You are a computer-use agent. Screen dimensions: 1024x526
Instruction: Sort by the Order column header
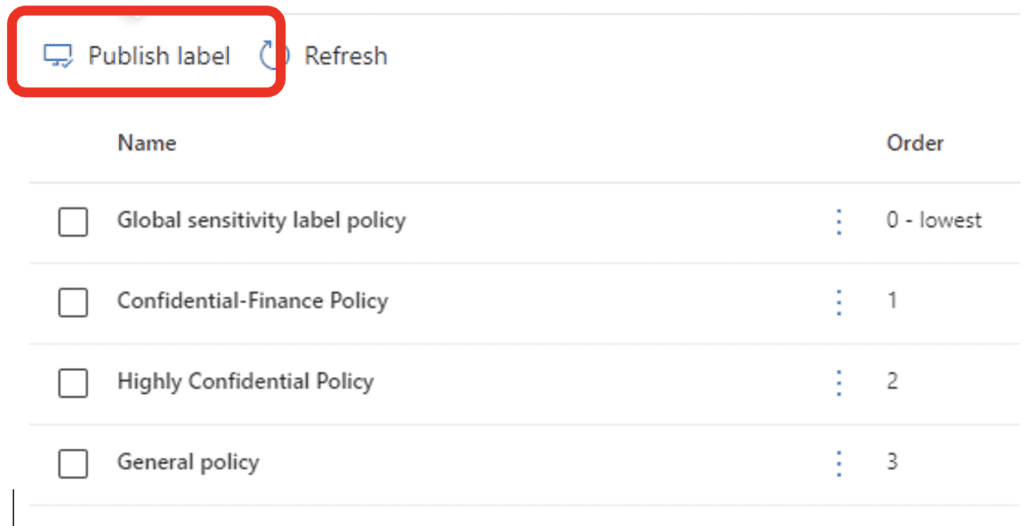[915, 142]
